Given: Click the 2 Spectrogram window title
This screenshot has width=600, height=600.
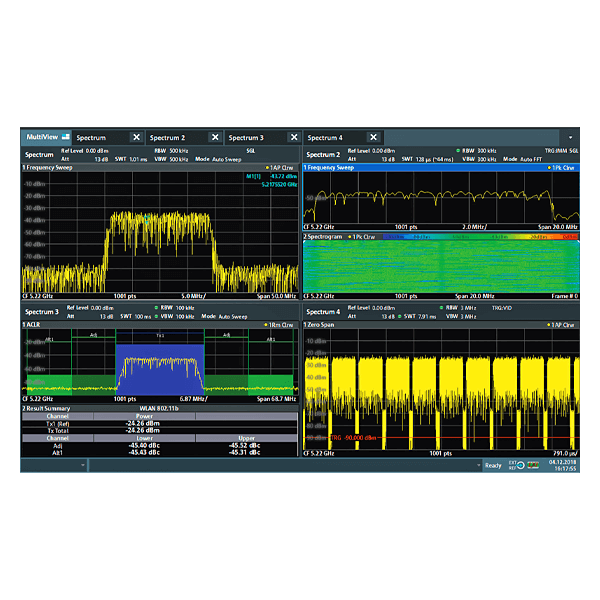Looking at the screenshot, I should pos(323,237).
